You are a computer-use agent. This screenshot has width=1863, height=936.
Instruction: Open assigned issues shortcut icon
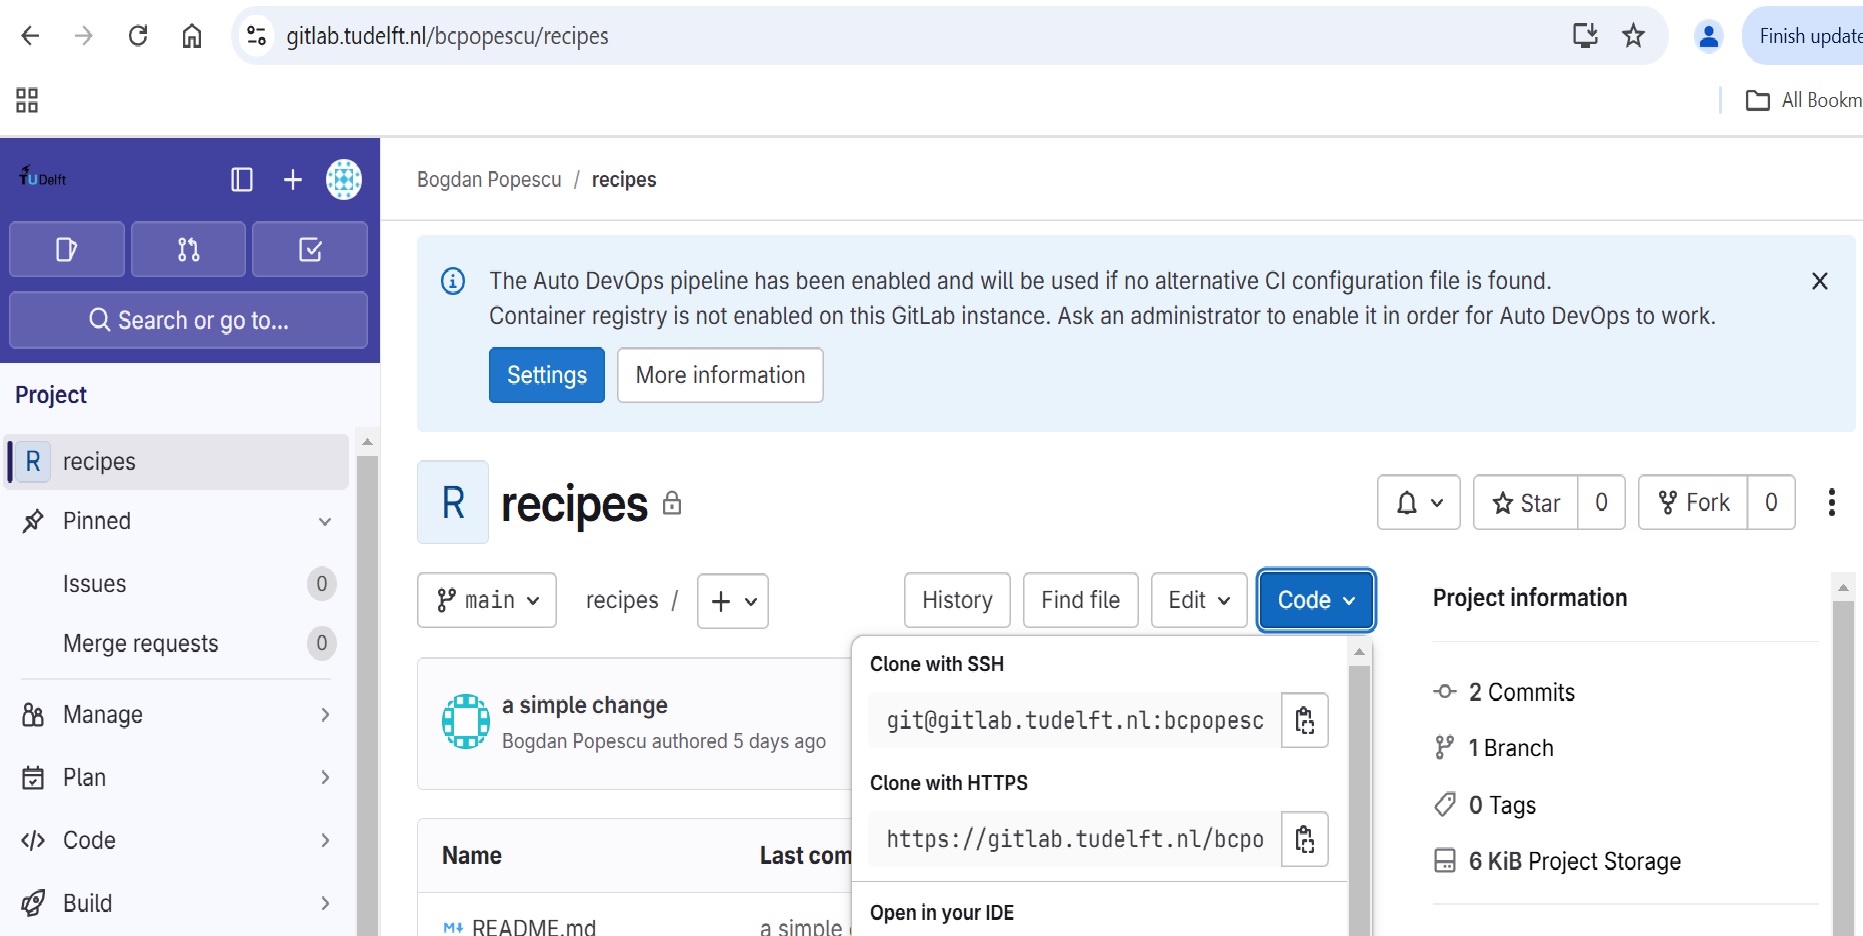click(67, 249)
